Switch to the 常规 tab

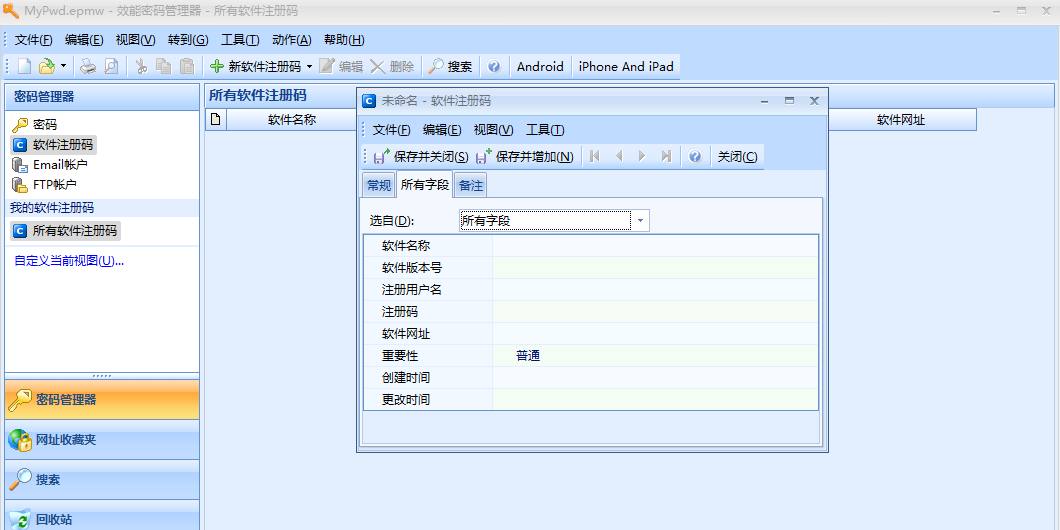click(379, 185)
